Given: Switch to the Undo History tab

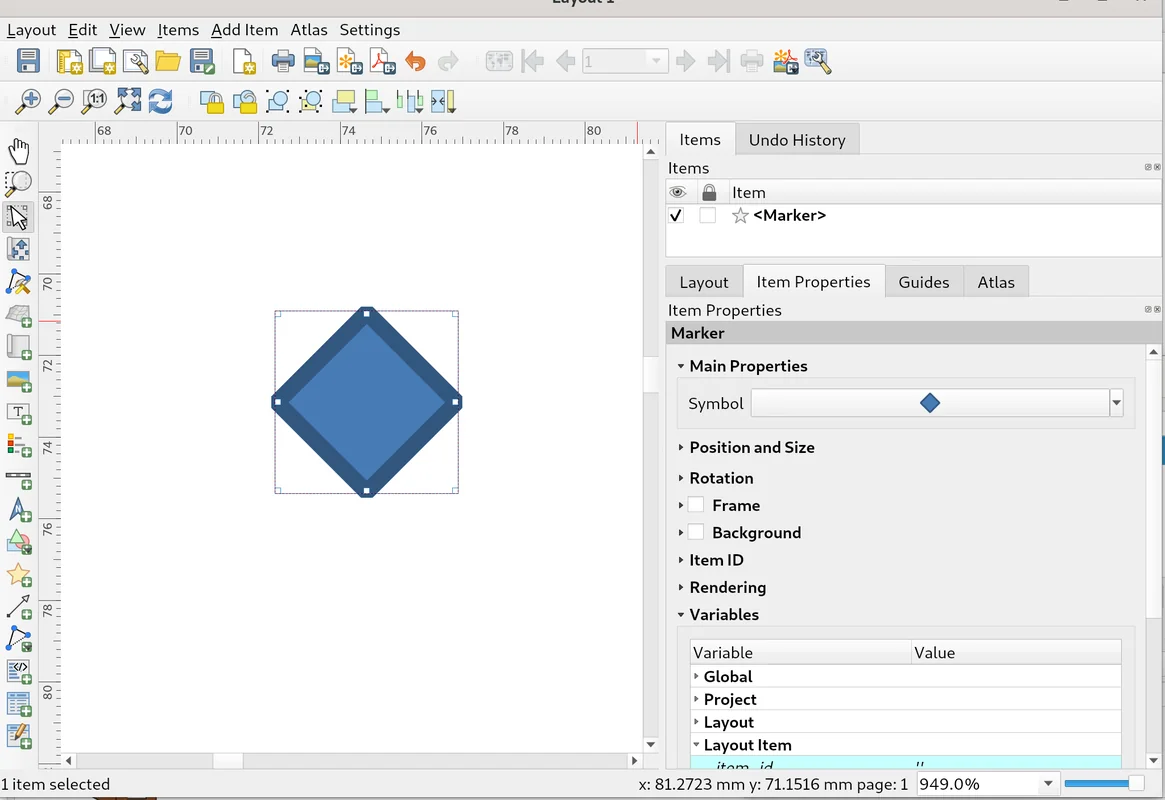Looking at the screenshot, I should [x=796, y=140].
